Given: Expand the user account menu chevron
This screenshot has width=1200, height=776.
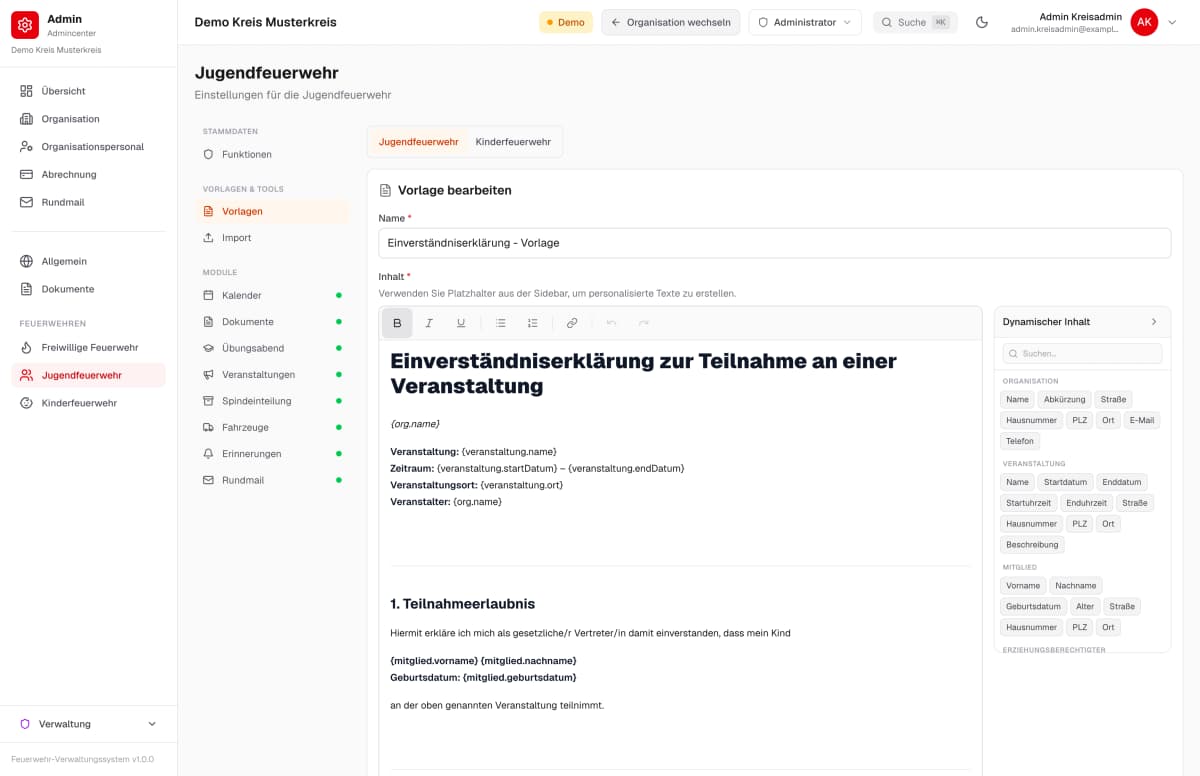Looking at the screenshot, I should (x=1172, y=22).
